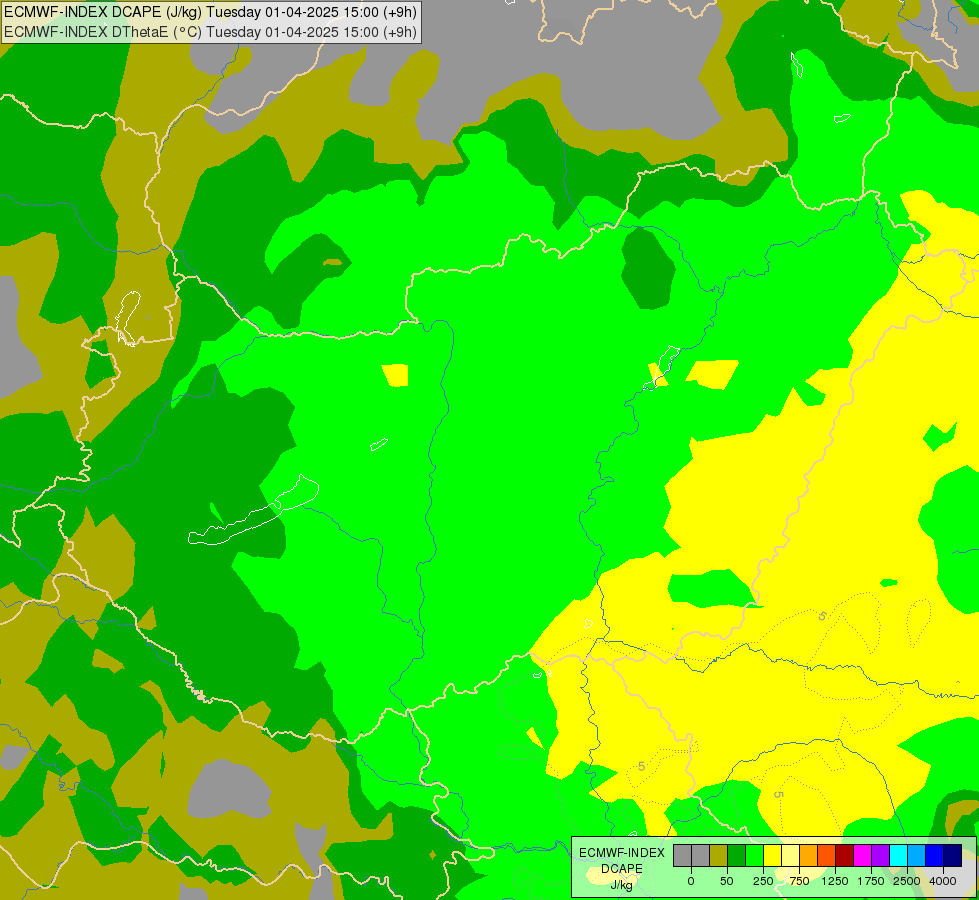The height and width of the screenshot is (900, 979).
Task: Click the DCAPE (J/kg) title line
Action: coord(210,12)
